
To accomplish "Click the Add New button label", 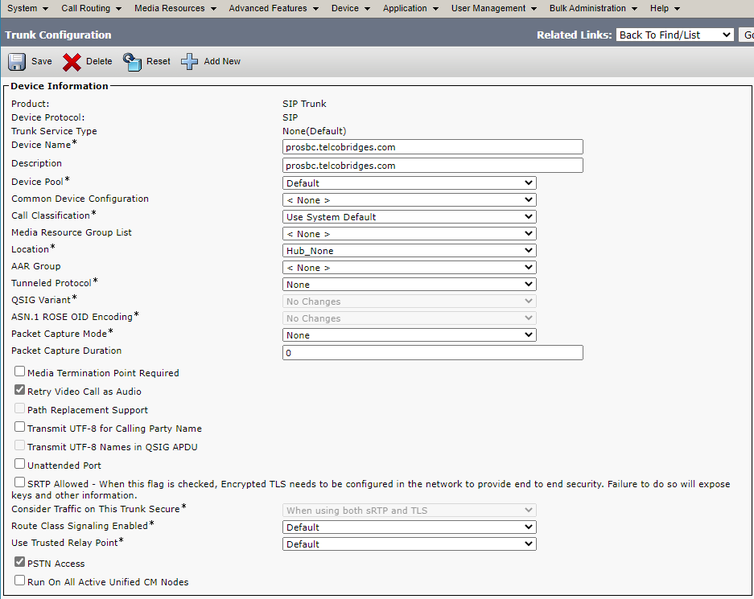I will (x=222, y=62).
